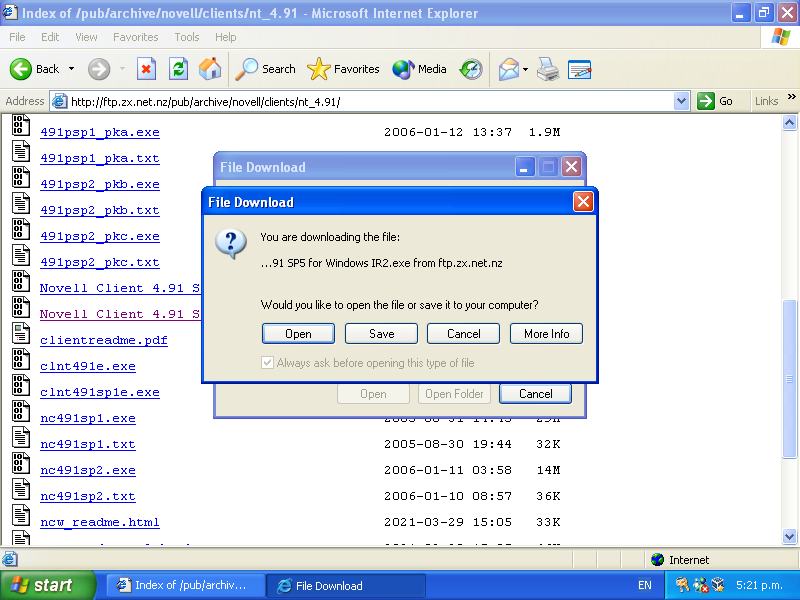
Task: Click the question mark icon in File Download dialog
Action: coord(231,244)
